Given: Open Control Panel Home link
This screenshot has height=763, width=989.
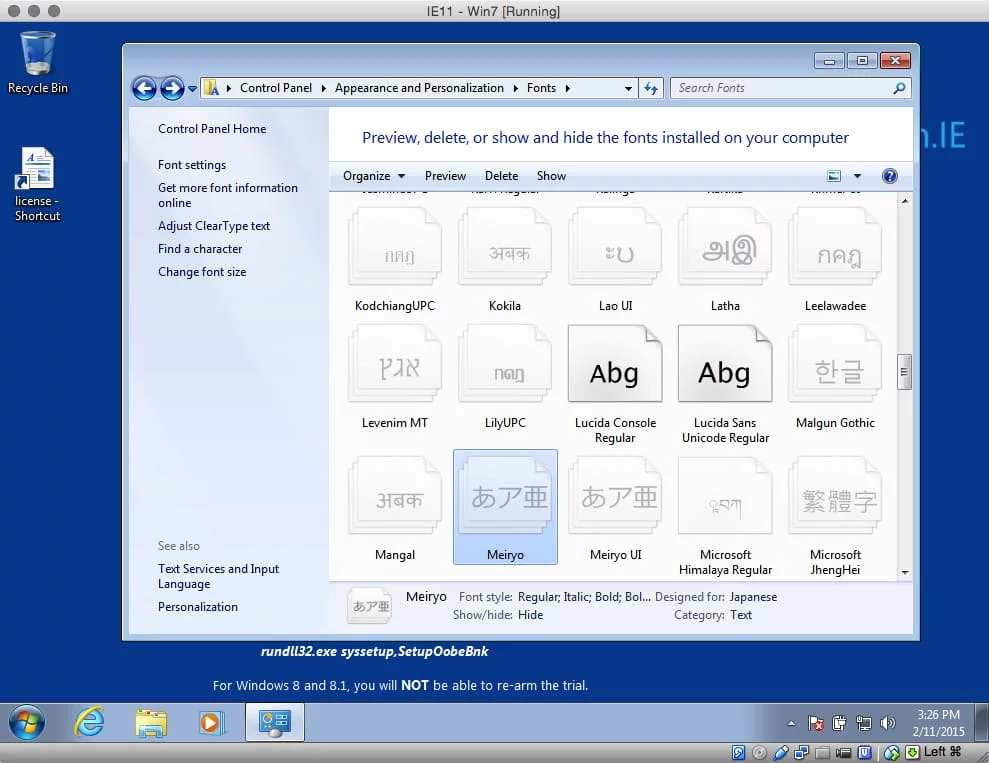Looking at the screenshot, I should click(212, 129).
